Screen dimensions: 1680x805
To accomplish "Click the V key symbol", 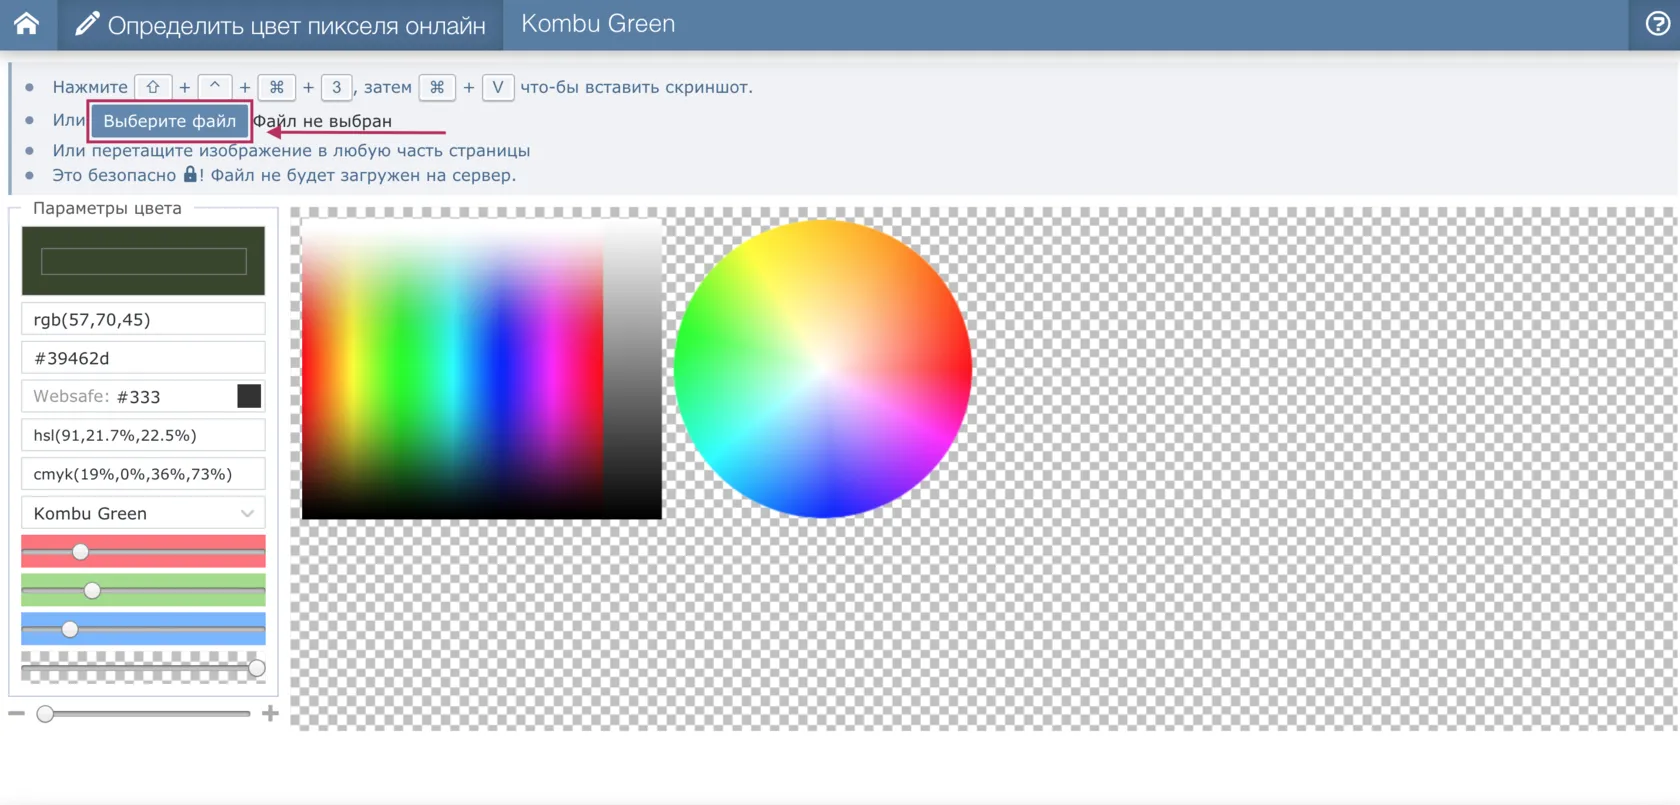I will 498,87.
